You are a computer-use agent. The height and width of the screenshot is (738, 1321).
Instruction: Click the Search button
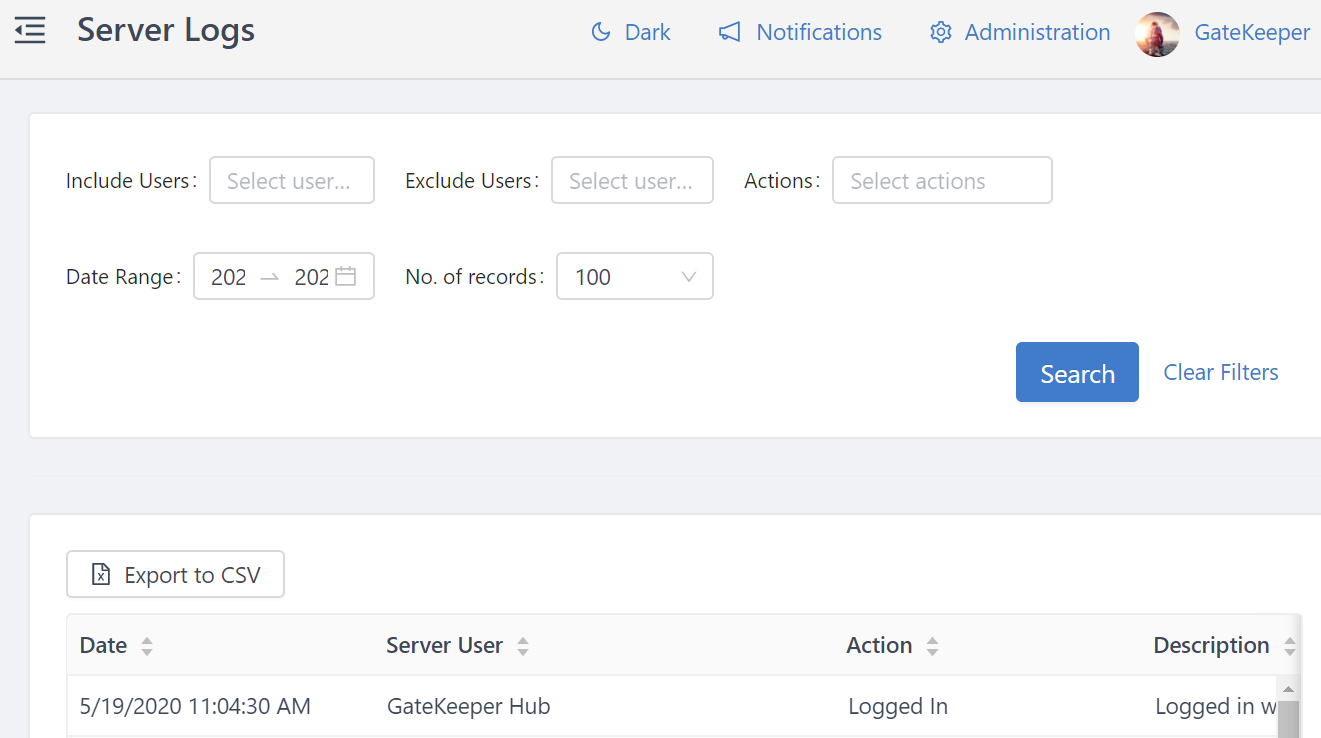tap(1077, 373)
